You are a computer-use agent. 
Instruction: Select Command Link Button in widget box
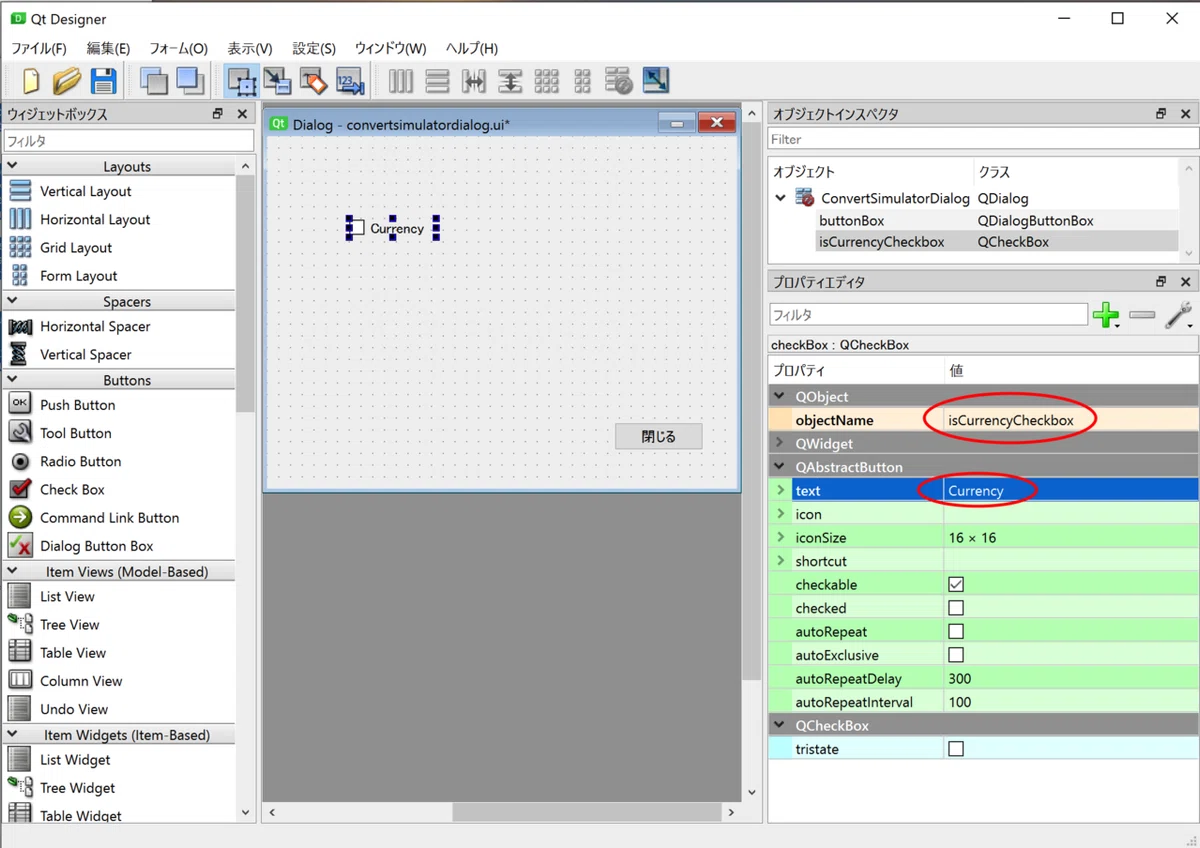pos(110,518)
